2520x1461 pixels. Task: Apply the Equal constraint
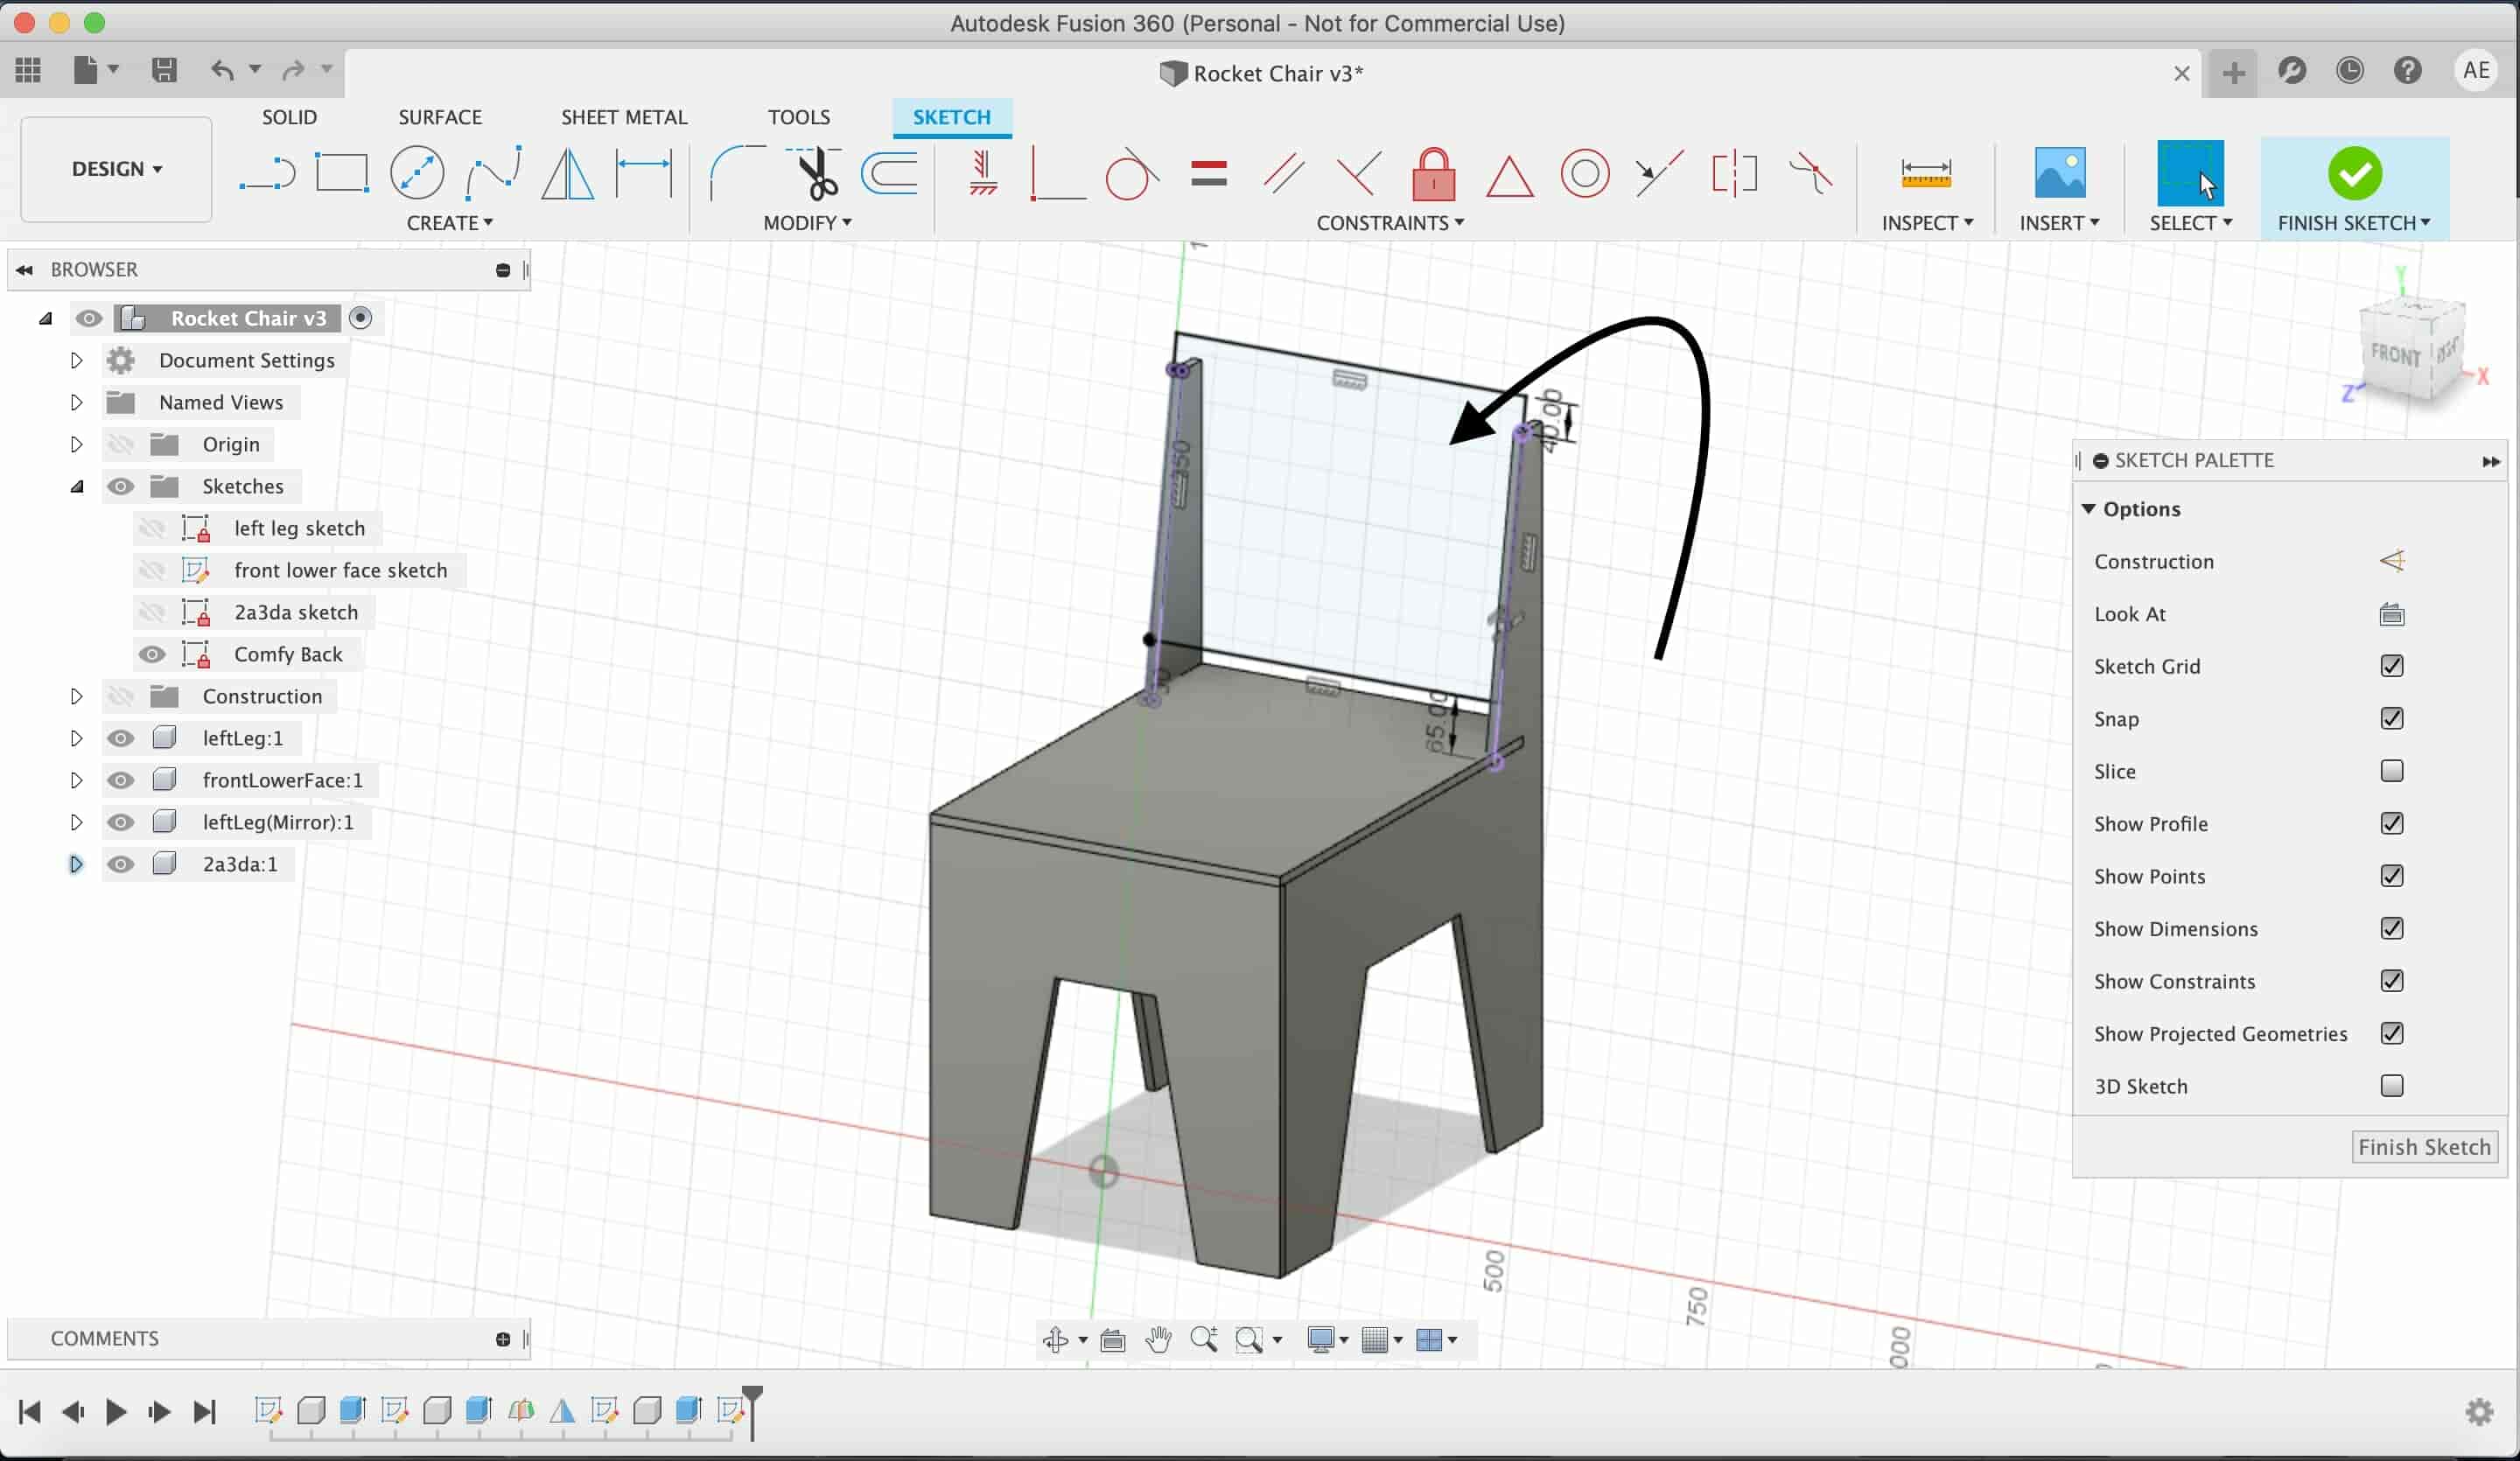click(1209, 174)
